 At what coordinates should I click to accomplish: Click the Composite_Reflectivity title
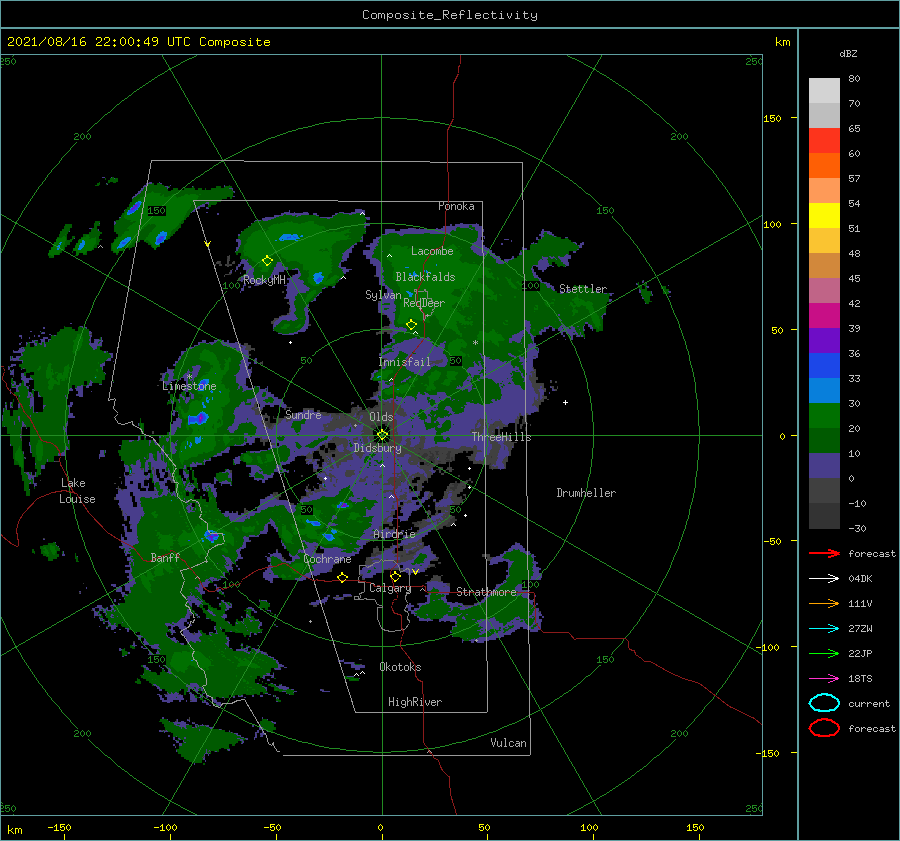point(450,15)
